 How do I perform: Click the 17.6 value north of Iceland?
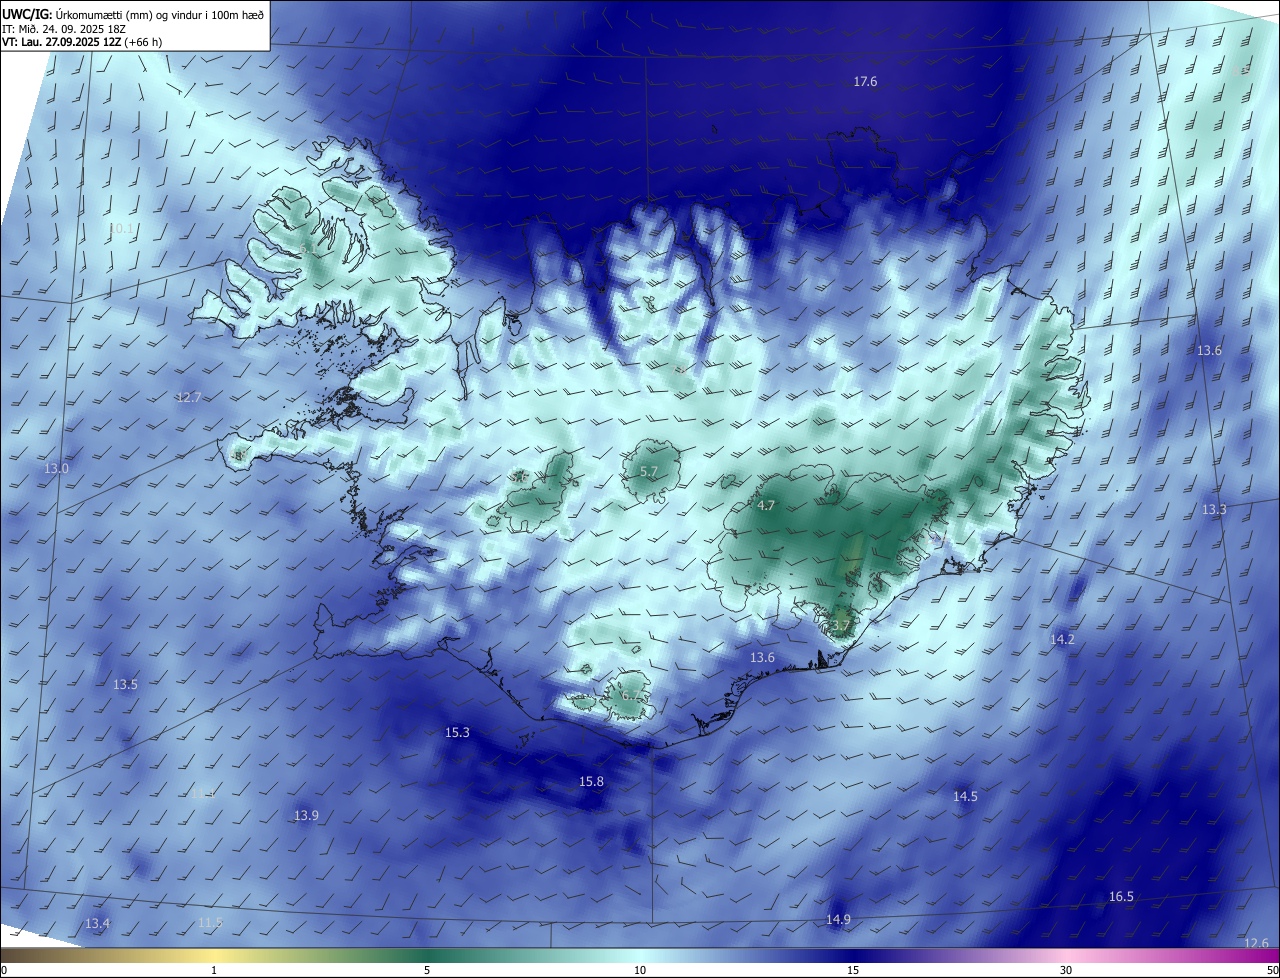pyautogui.click(x=865, y=81)
